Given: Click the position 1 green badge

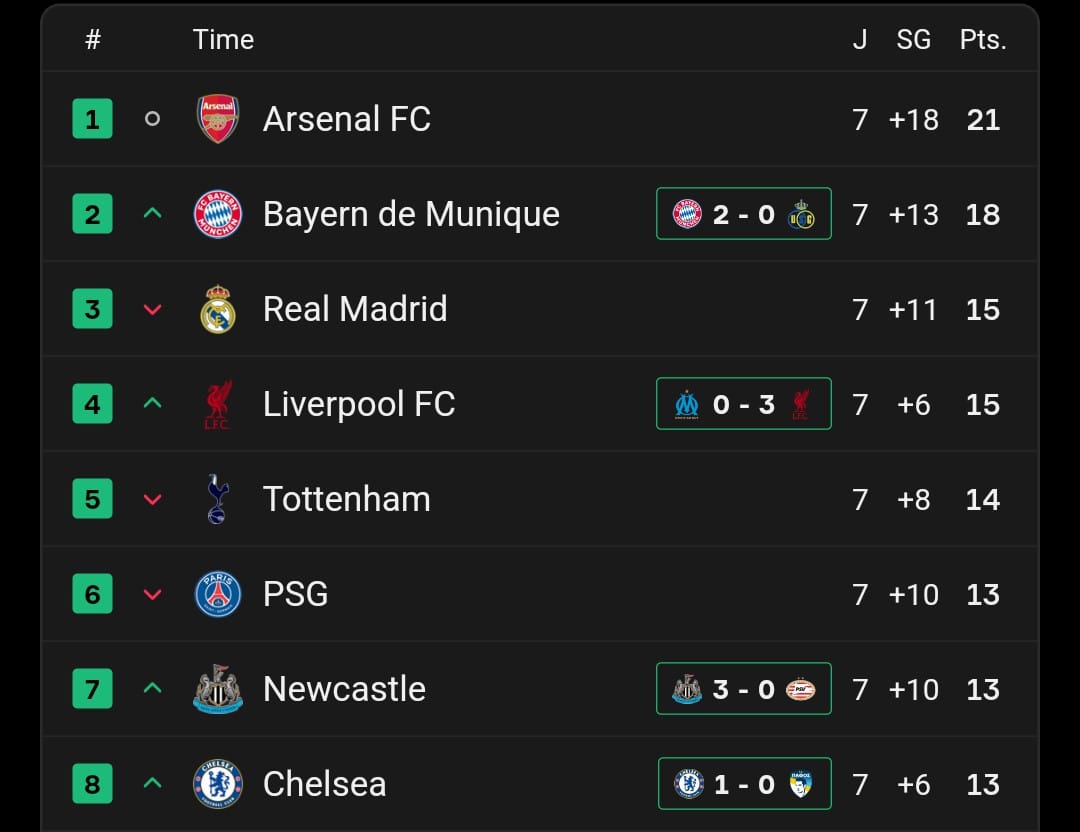Looking at the screenshot, I should tap(92, 119).
